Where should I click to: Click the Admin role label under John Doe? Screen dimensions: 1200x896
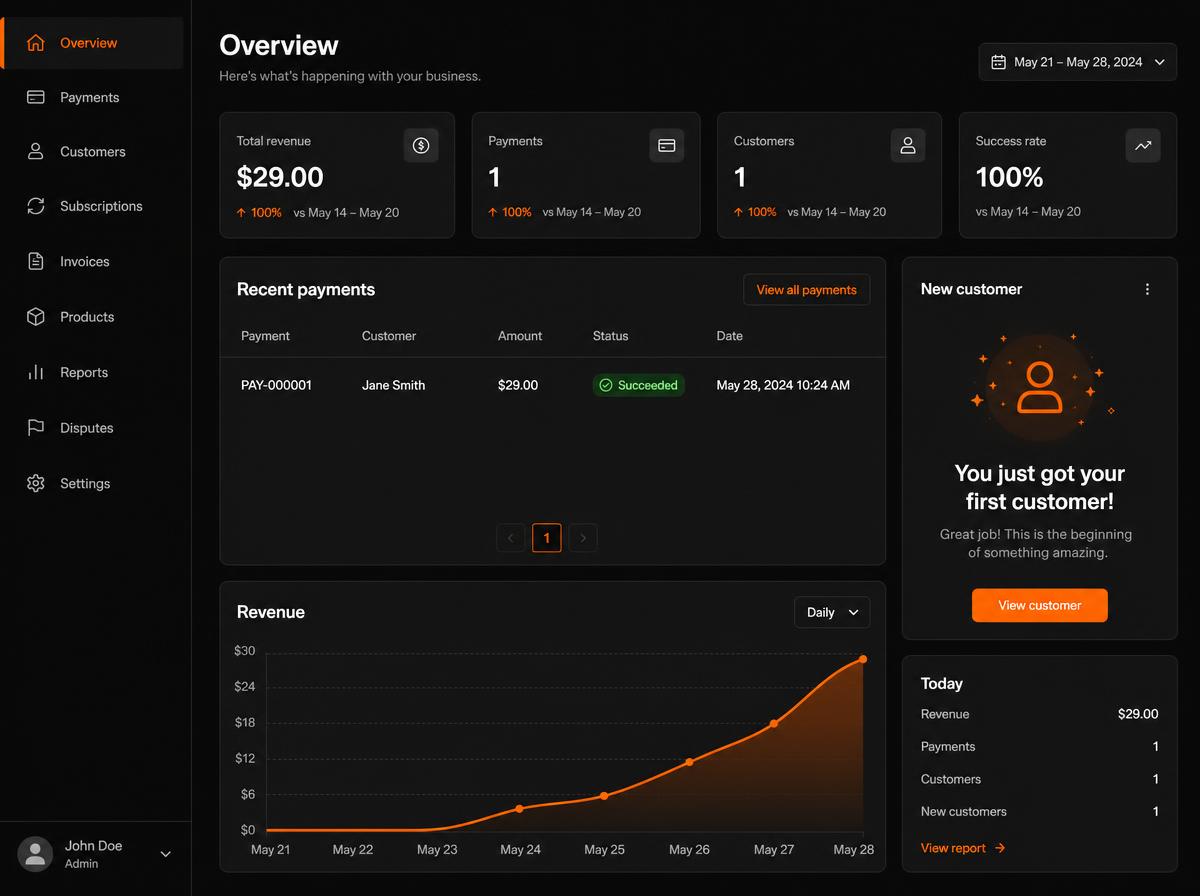[x=81, y=864]
